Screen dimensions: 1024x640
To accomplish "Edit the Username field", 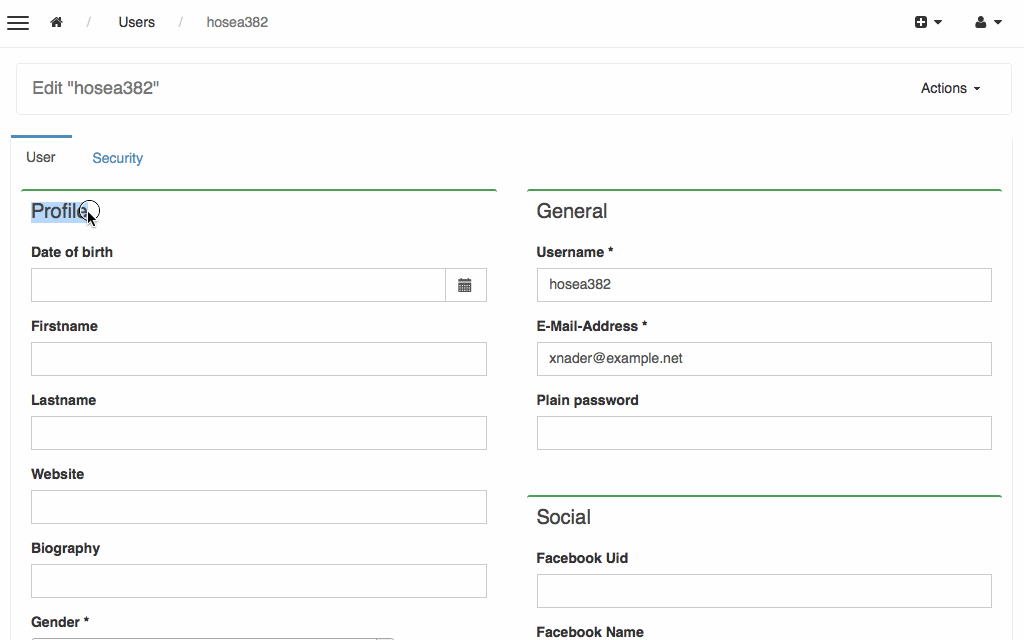I will pyautogui.click(x=764, y=285).
